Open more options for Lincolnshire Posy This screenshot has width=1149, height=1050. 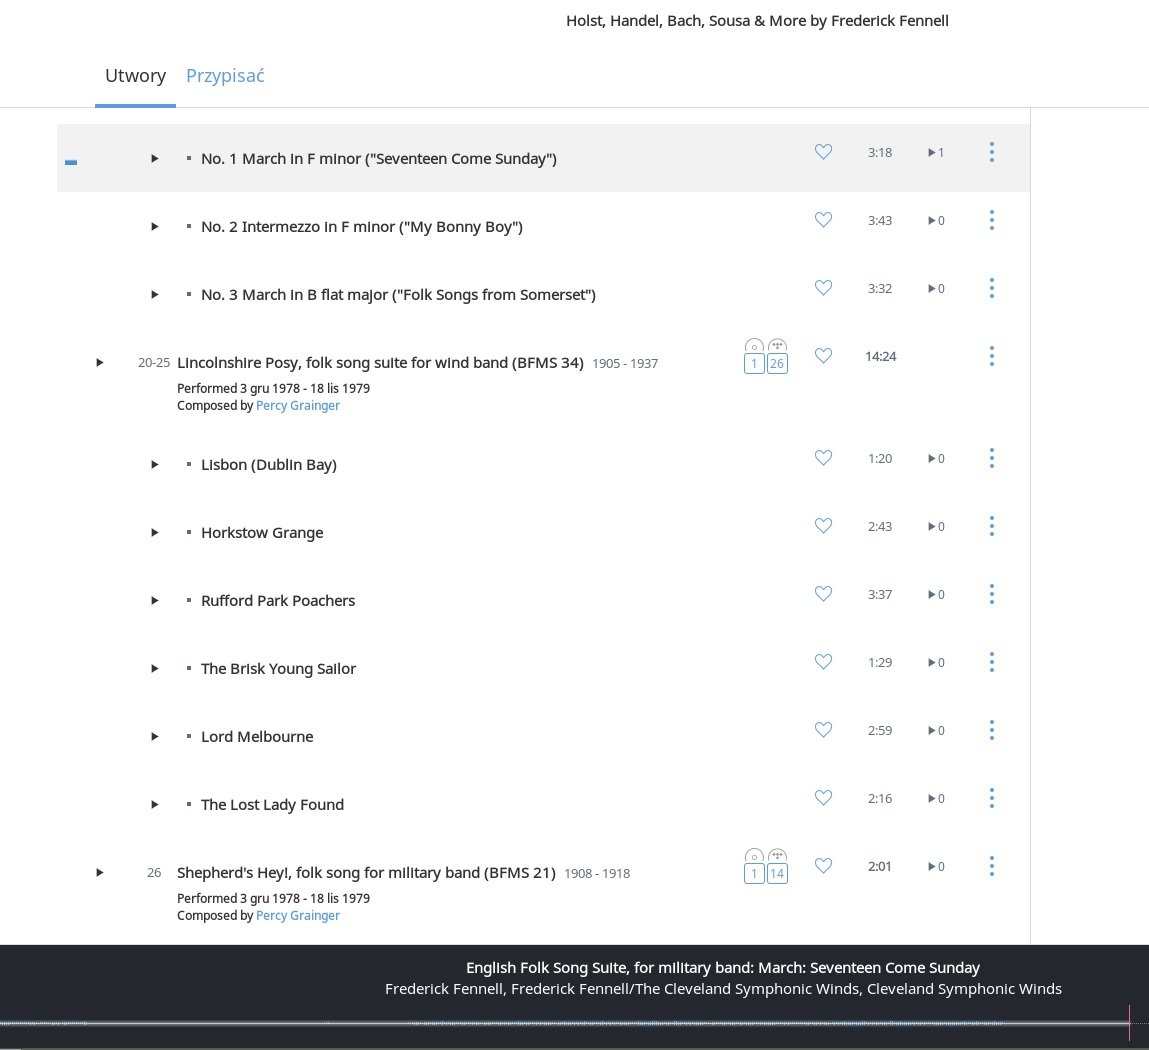pos(991,356)
